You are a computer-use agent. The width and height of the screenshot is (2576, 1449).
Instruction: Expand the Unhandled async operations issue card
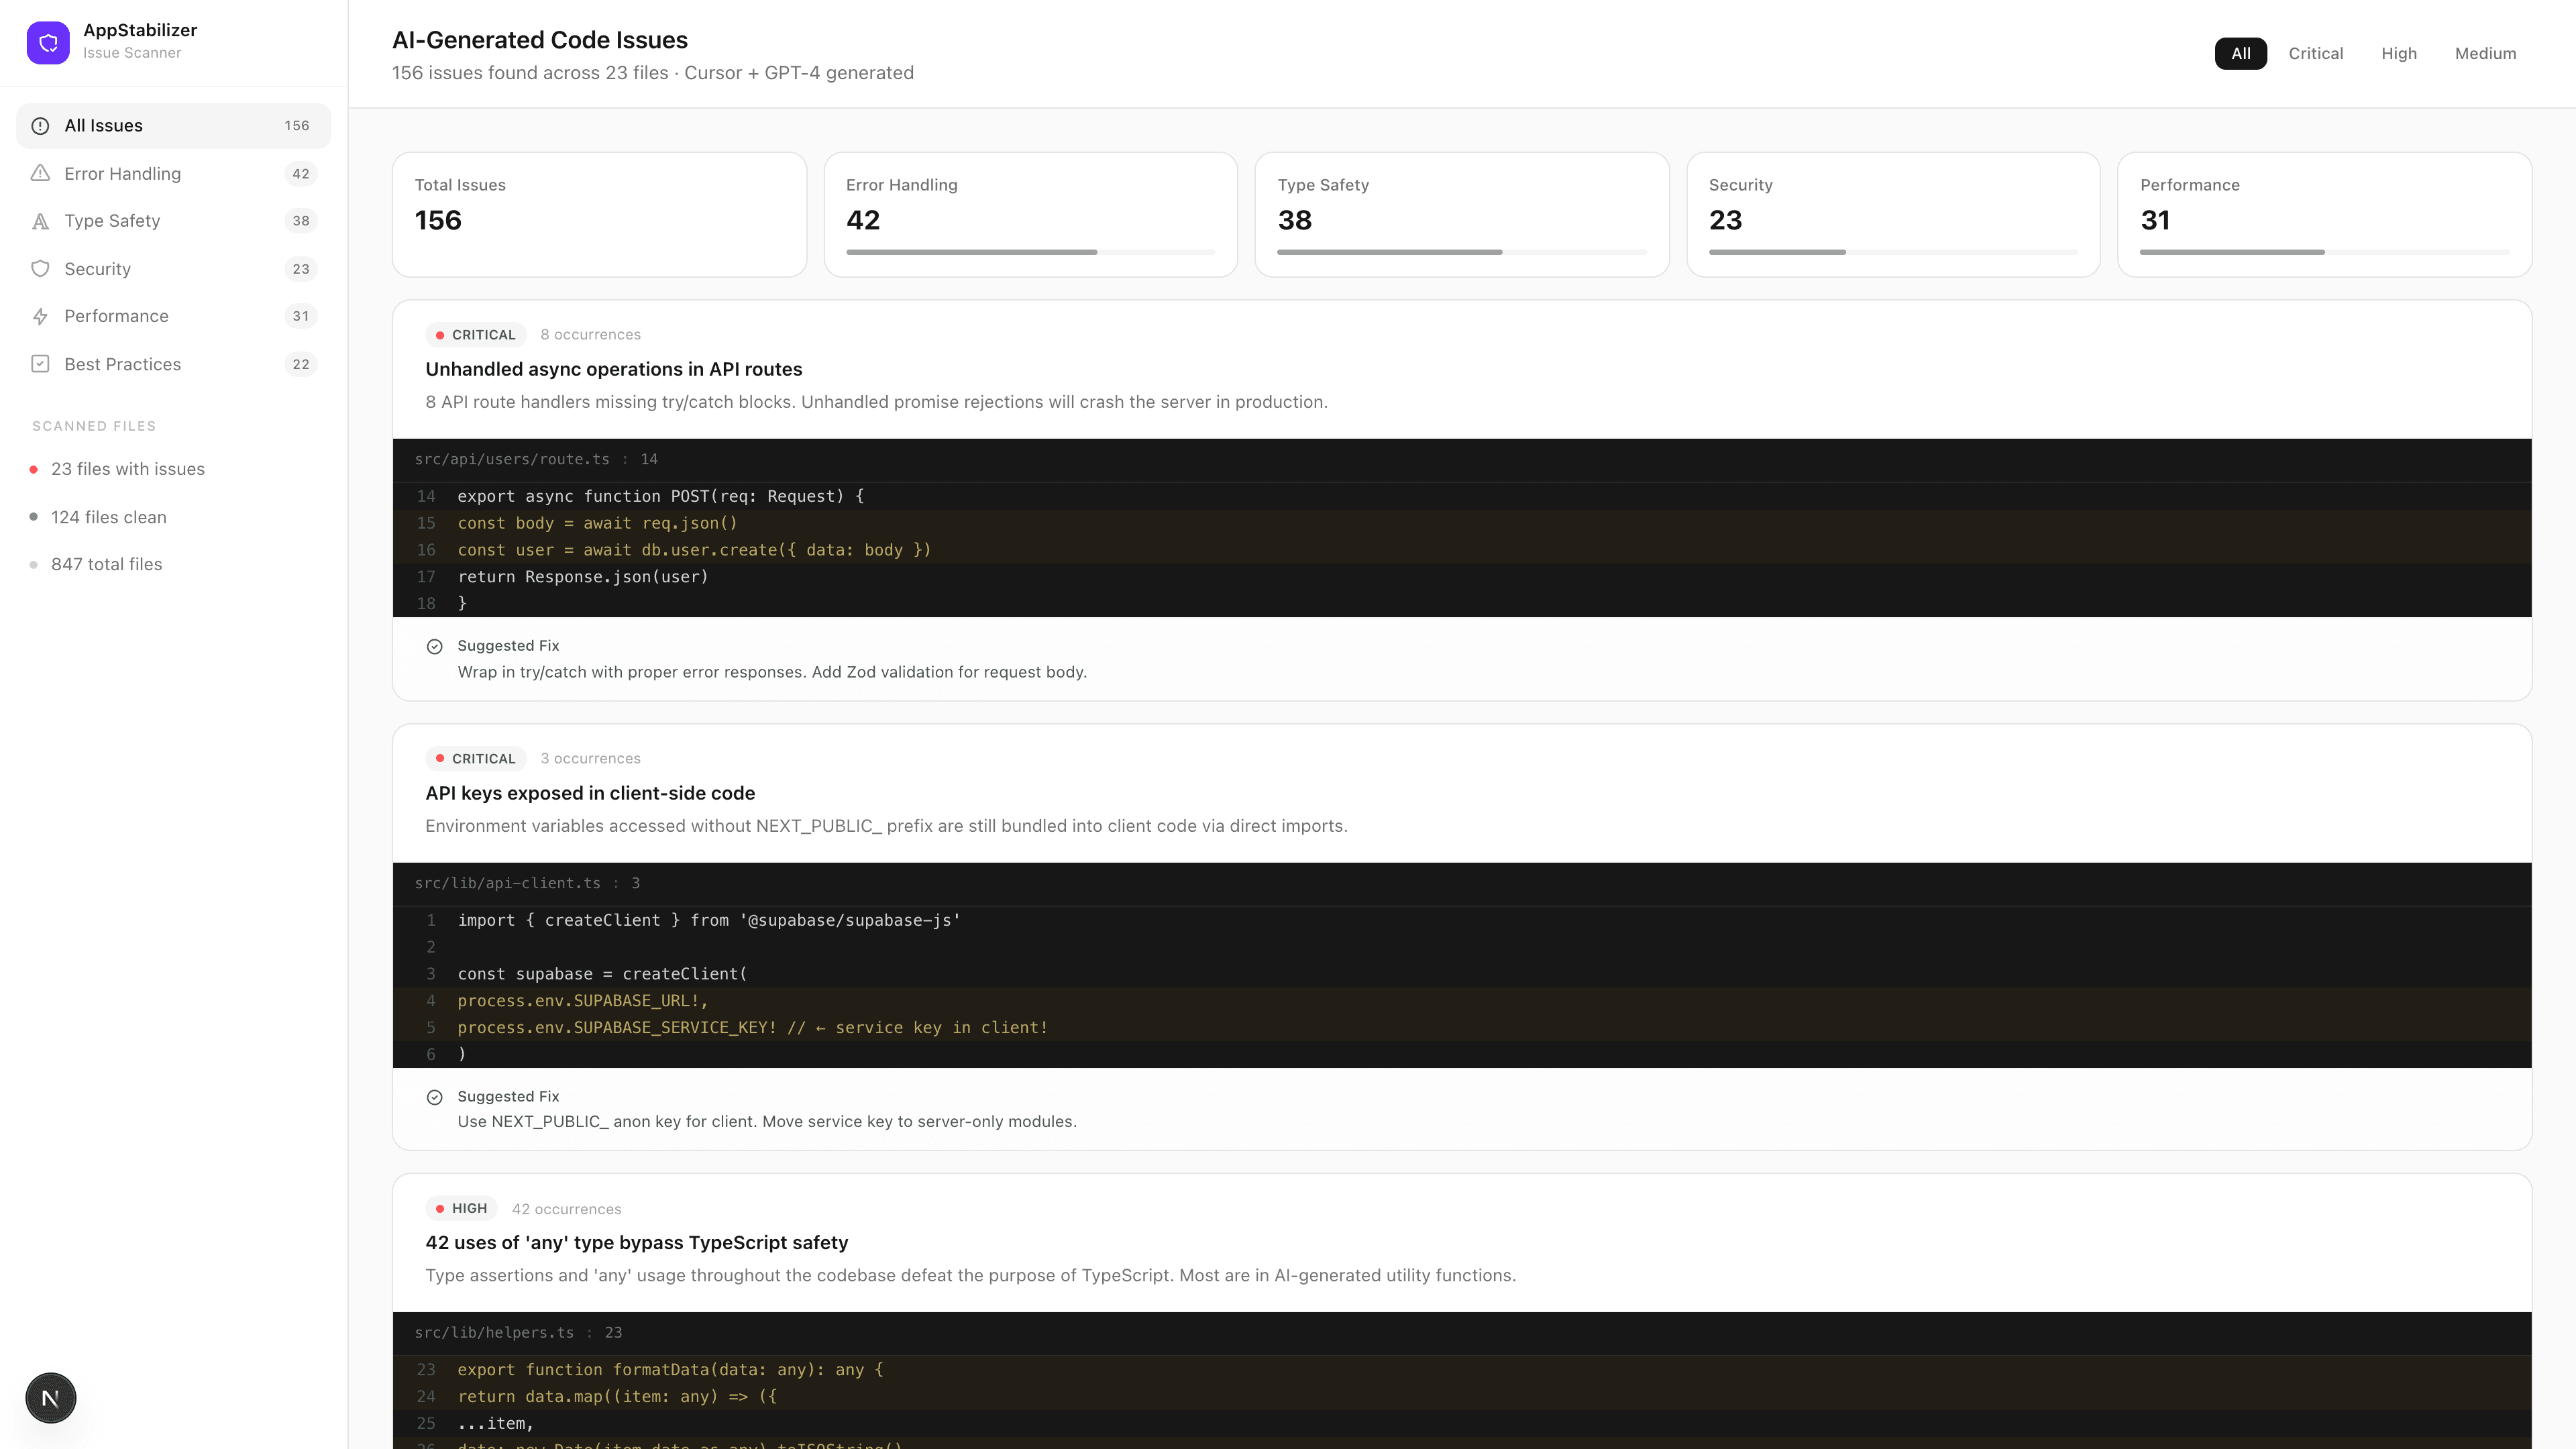(614, 369)
